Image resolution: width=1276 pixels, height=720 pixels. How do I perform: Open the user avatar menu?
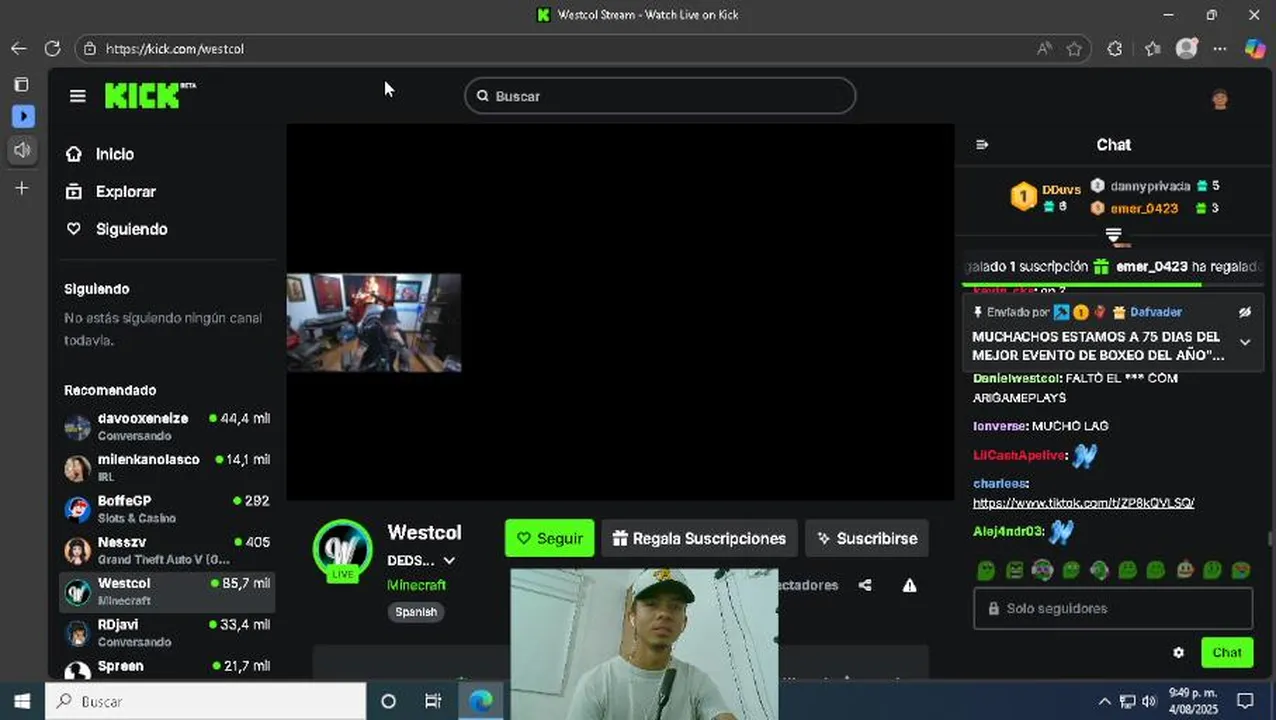tap(1219, 98)
